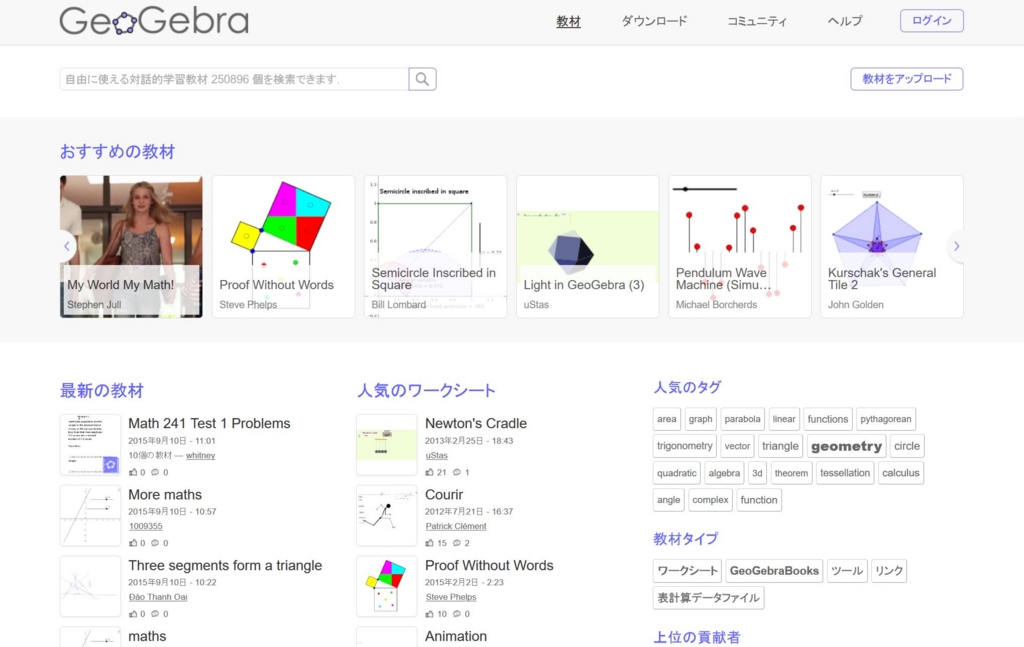Click the like icon under Newton's Cradle
Viewport: 1024px width, 647px height.
[429, 472]
